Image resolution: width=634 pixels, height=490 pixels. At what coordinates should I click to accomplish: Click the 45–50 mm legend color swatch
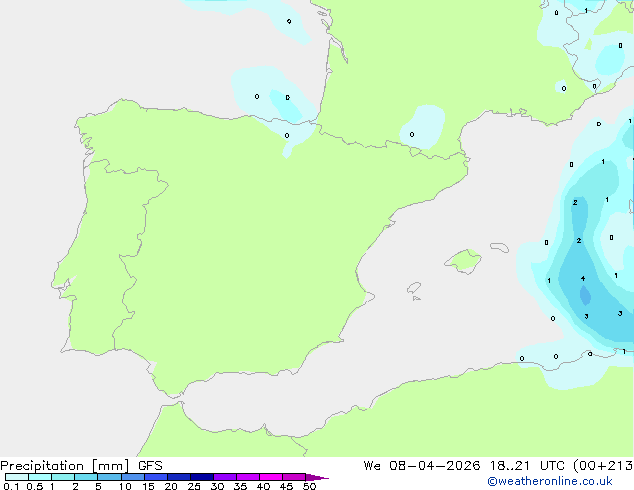294,477
